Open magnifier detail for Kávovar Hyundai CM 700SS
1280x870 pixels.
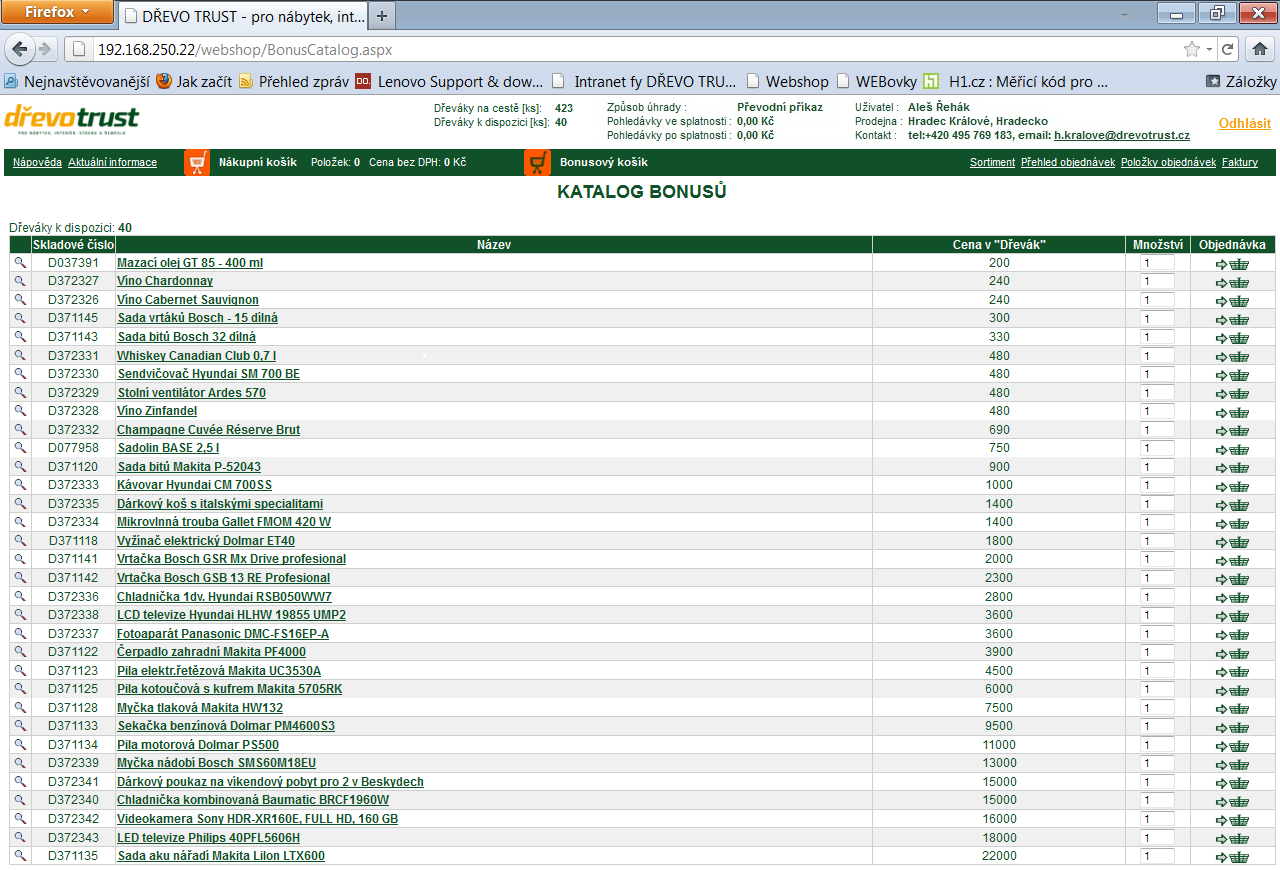pos(20,485)
